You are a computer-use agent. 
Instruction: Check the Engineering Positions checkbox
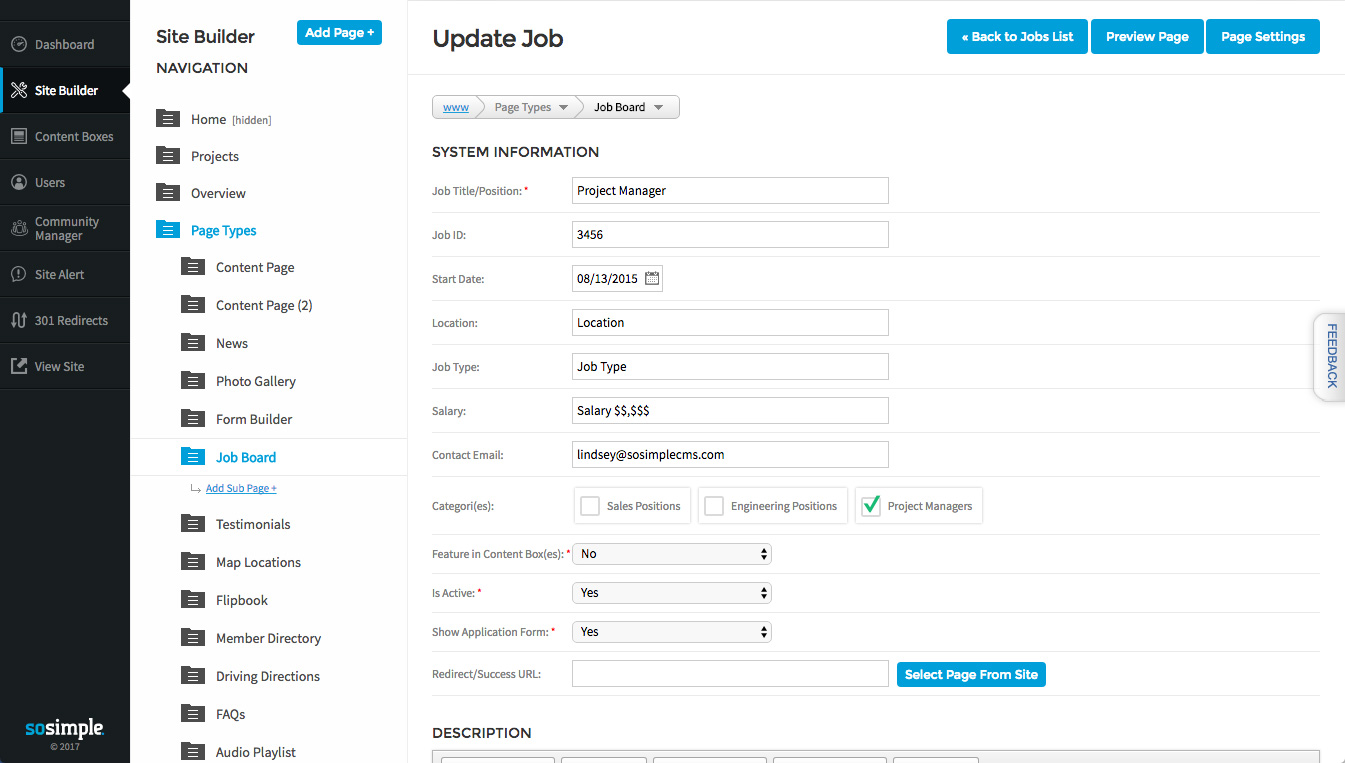coord(714,506)
